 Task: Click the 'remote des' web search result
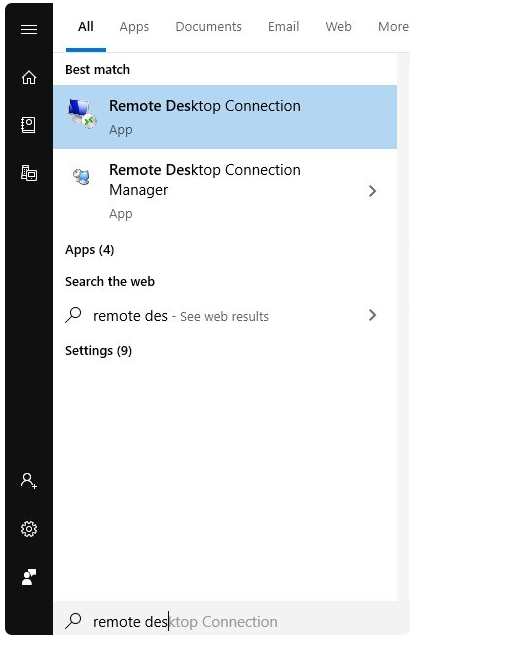[x=225, y=316]
